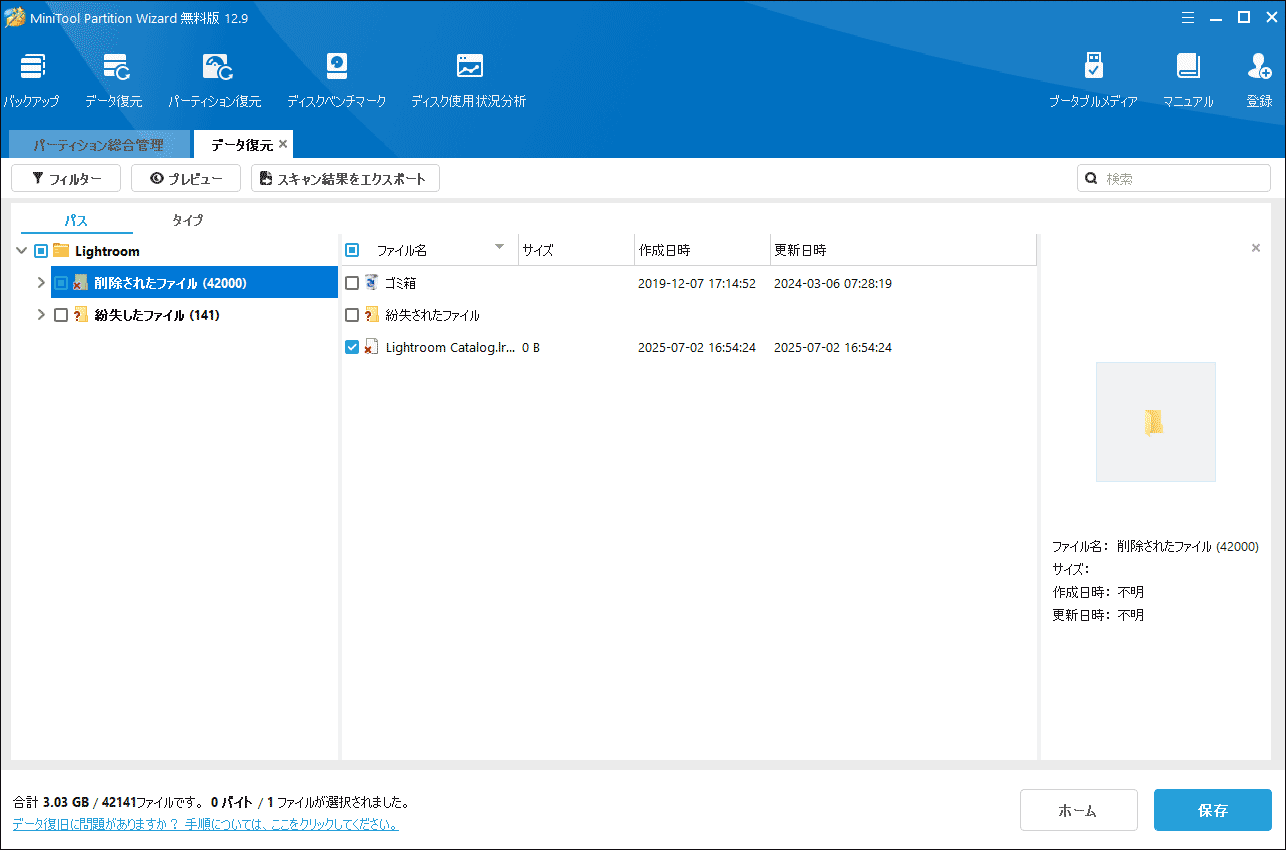Click the ゴミ箱 recycle bin icon
Image resolution: width=1286 pixels, height=850 pixels.
coord(372,283)
